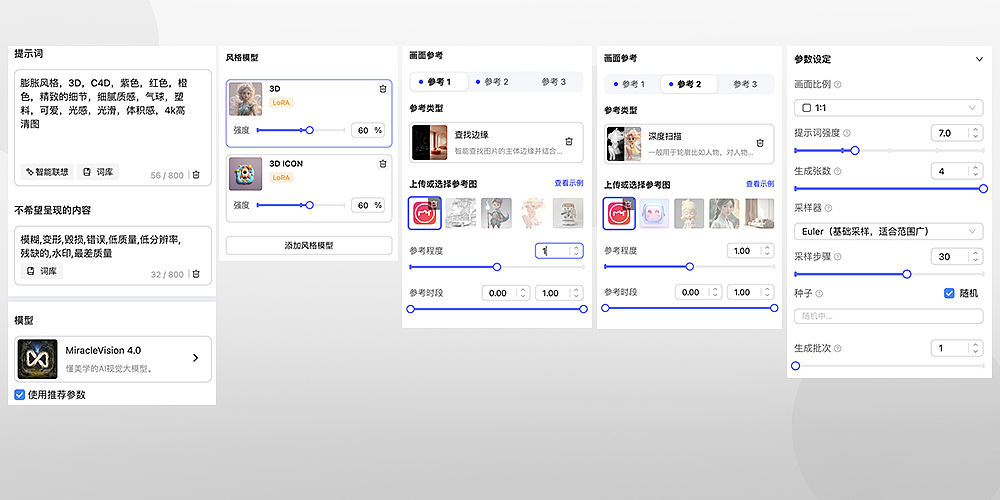Open 词库 under the prompt box
The height and width of the screenshot is (500, 1000).
98,172
